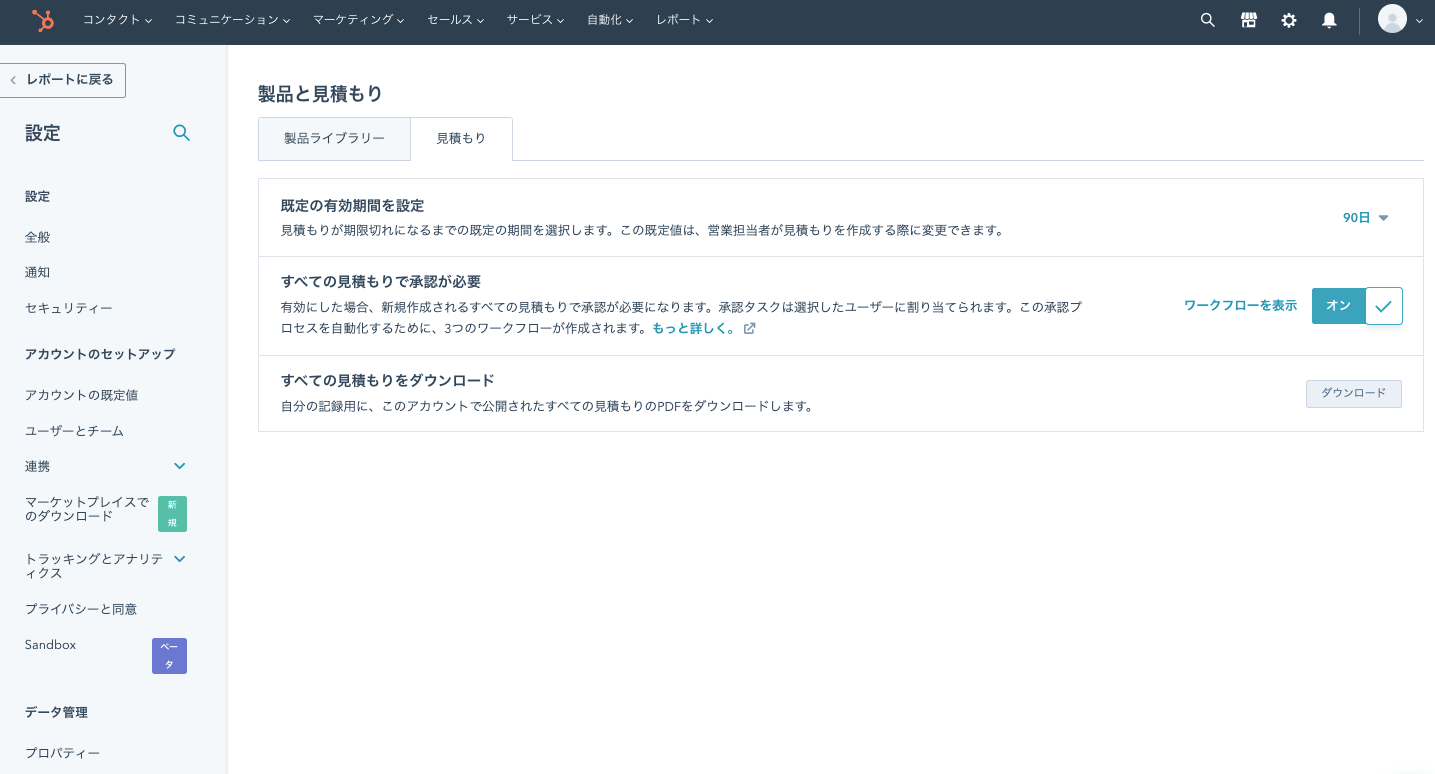1435x774 pixels.
Task: Switch to 製品ライブラリー tab
Action: [334, 139]
